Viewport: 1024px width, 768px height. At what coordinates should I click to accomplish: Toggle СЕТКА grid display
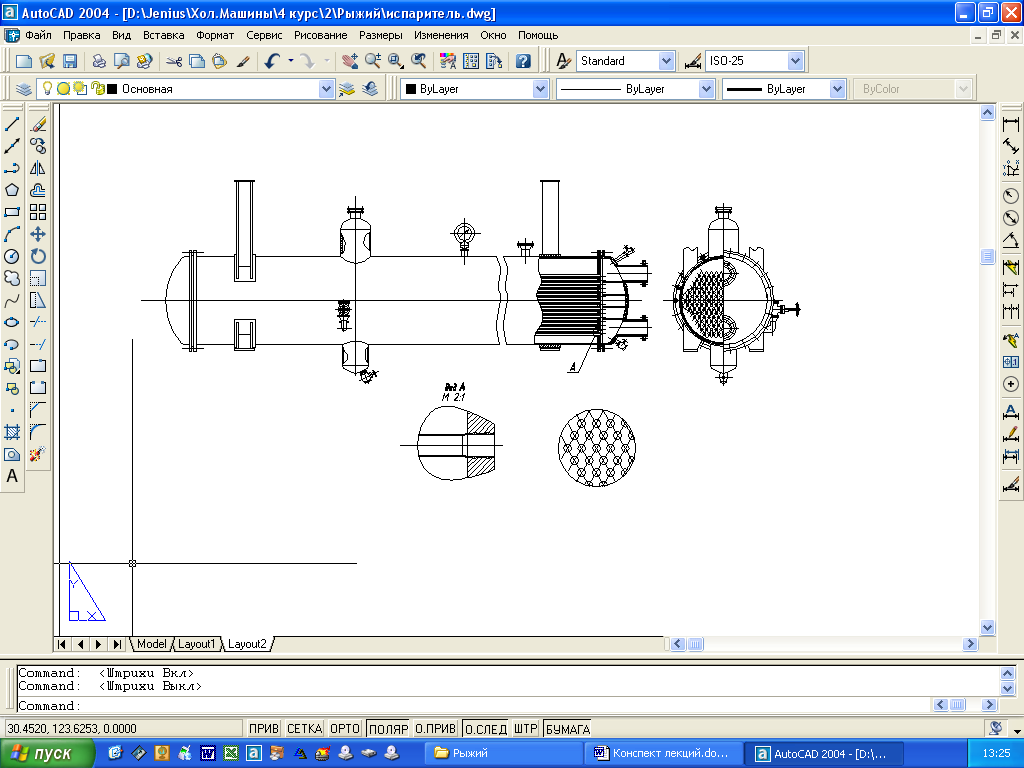click(304, 728)
